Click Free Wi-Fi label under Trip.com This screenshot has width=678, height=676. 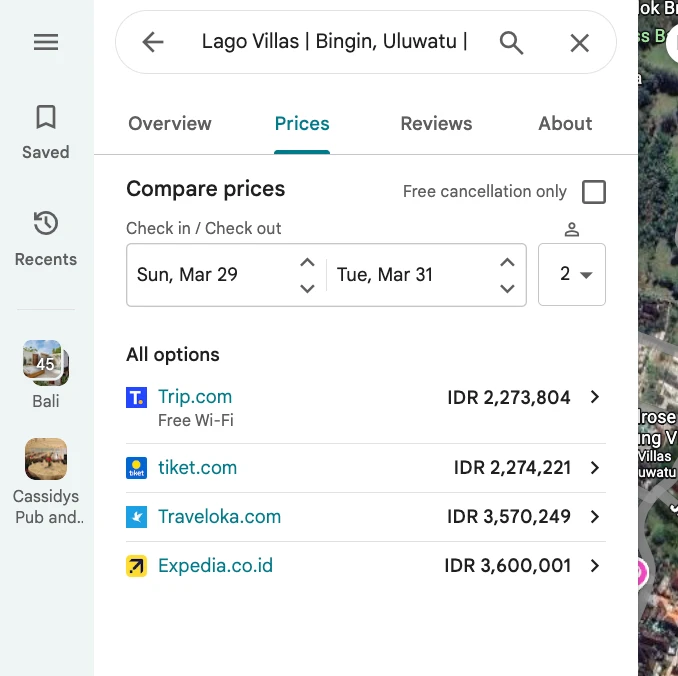pyautogui.click(x=196, y=420)
